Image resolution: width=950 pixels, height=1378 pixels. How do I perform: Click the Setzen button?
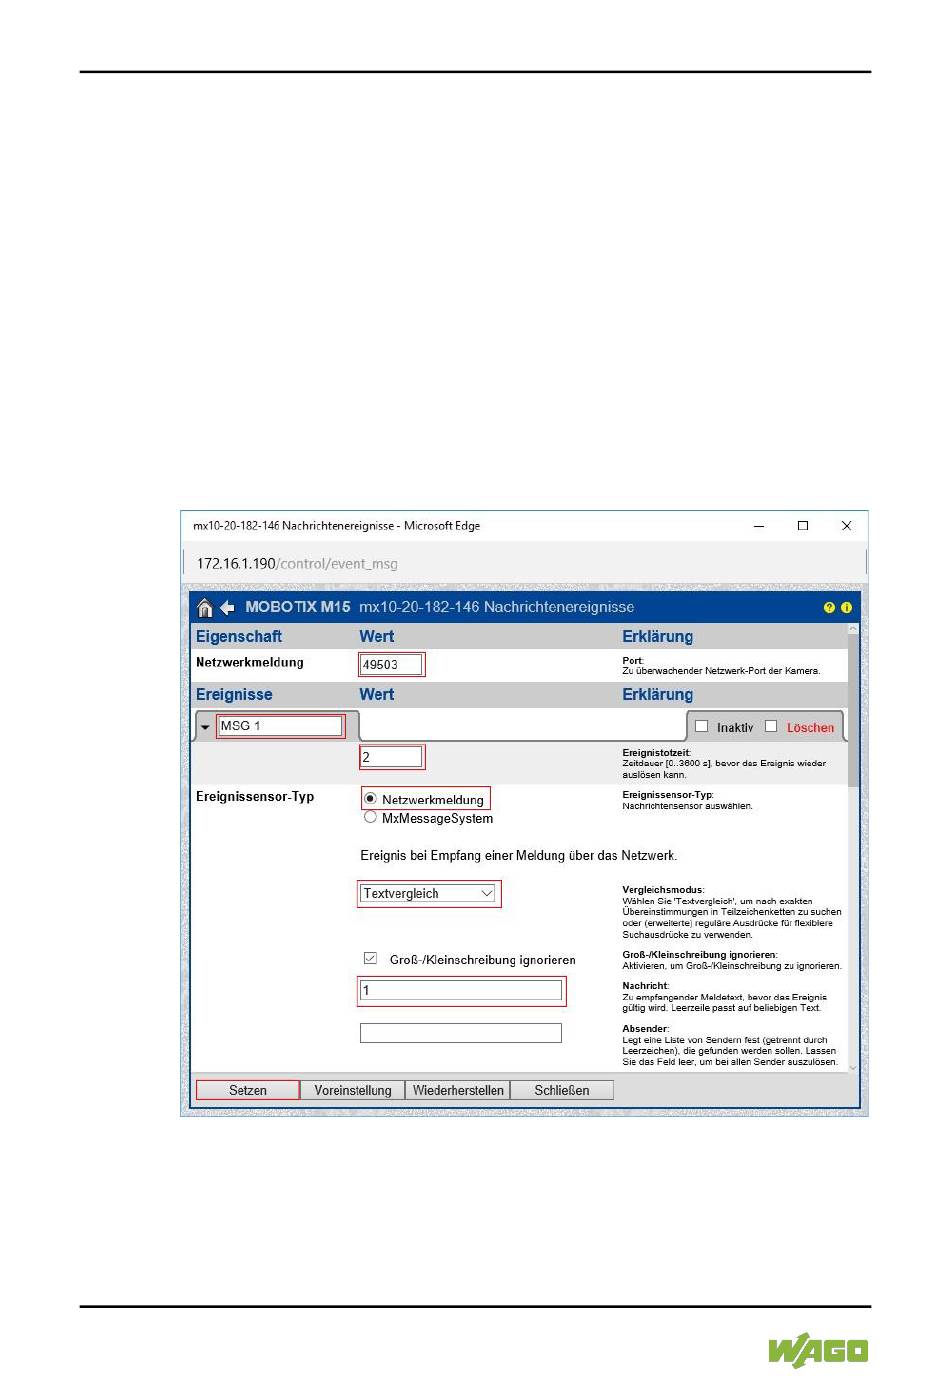248,1090
